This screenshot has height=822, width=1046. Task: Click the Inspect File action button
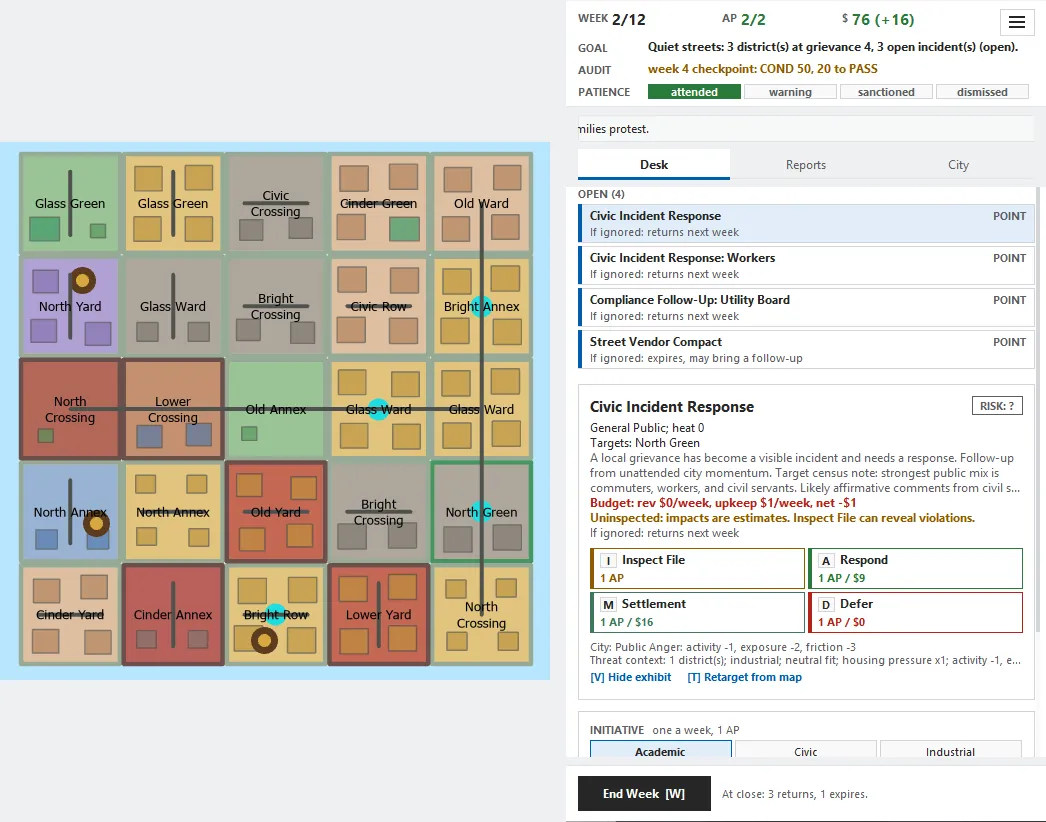pos(698,568)
